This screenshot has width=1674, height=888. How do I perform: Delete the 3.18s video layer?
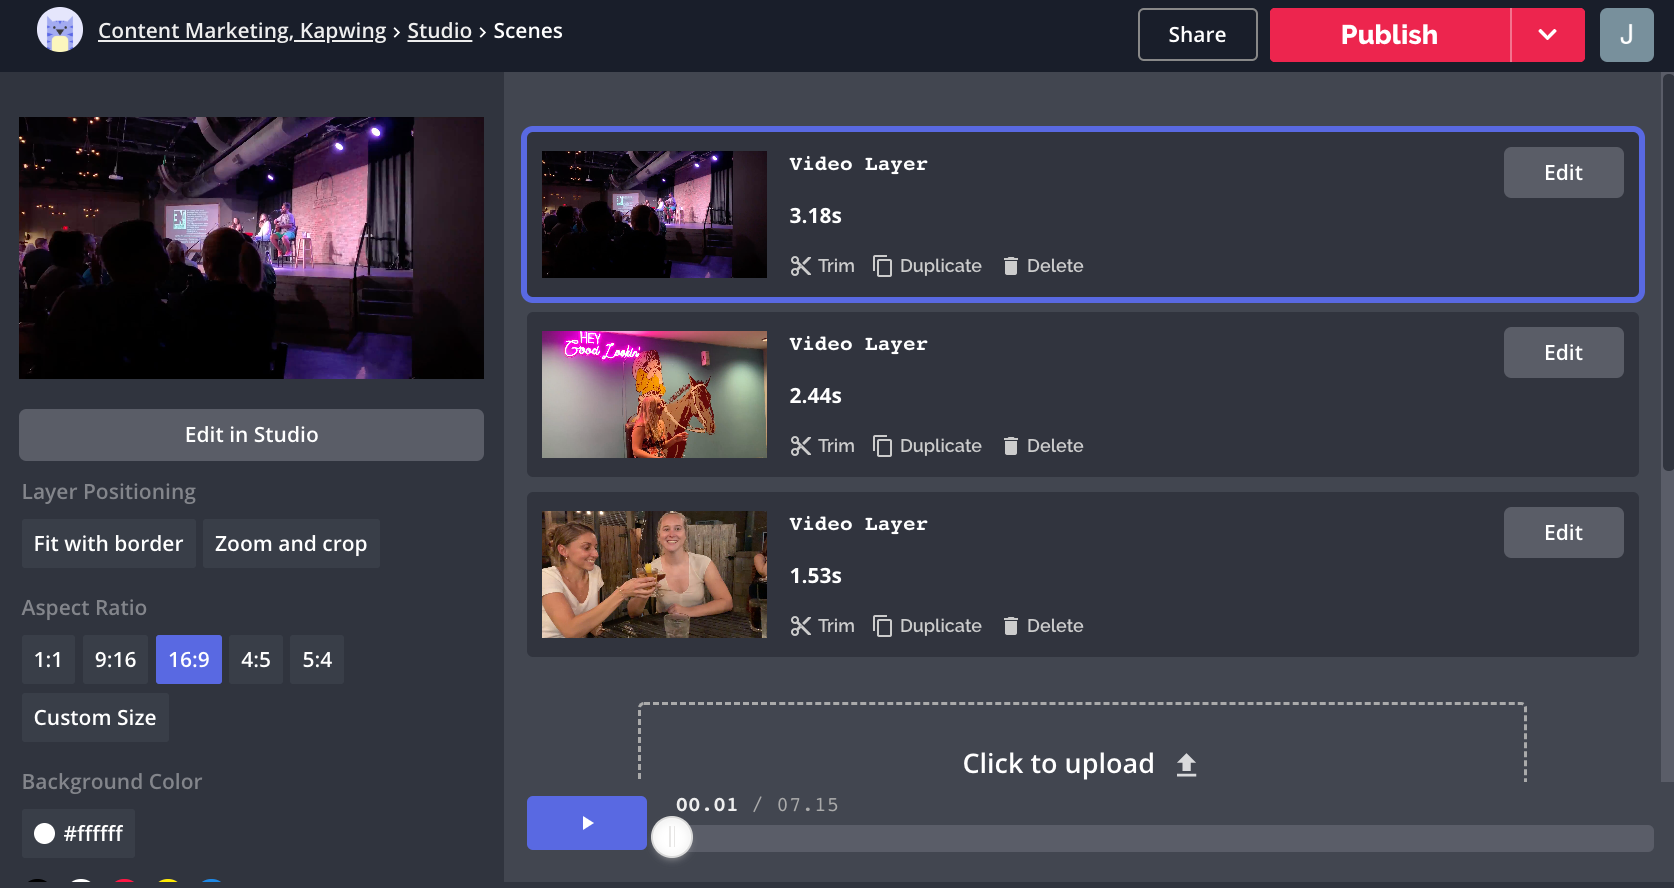(1043, 266)
